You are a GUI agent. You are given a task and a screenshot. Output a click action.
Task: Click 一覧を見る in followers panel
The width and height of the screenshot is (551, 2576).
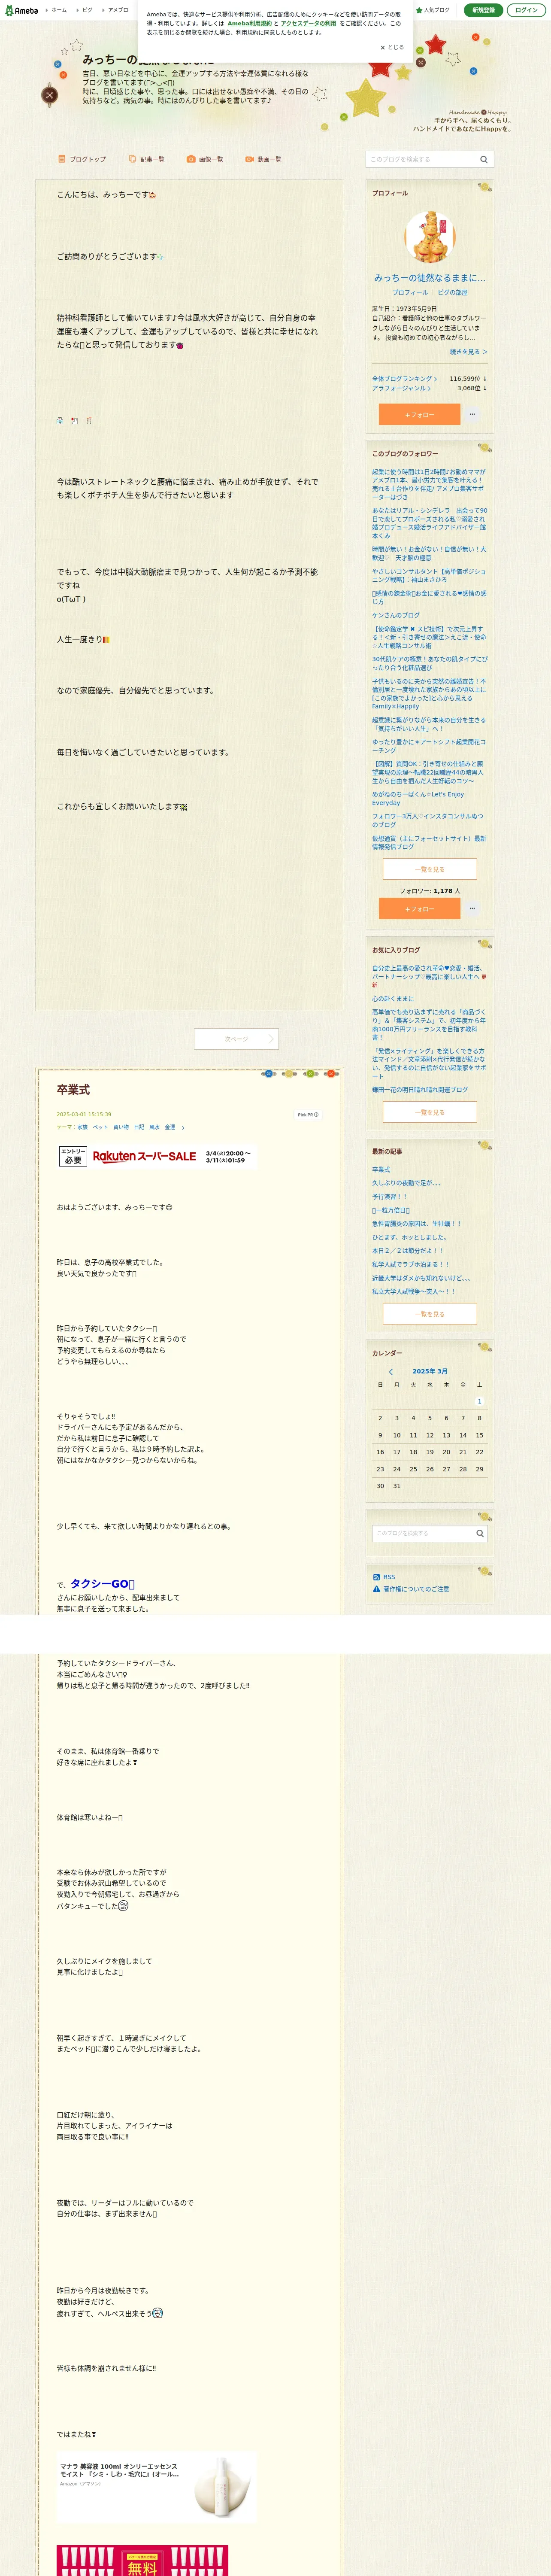coord(430,869)
